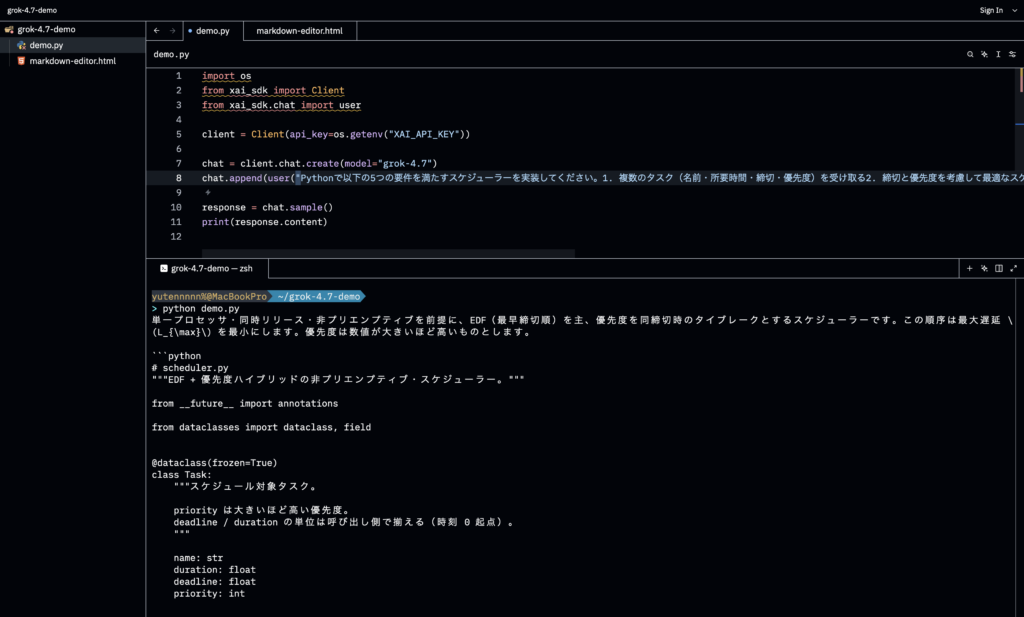Click 'chat.append(user(' on line 8
1024x617 pixels.
pyautogui.click(x=248, y=178)
